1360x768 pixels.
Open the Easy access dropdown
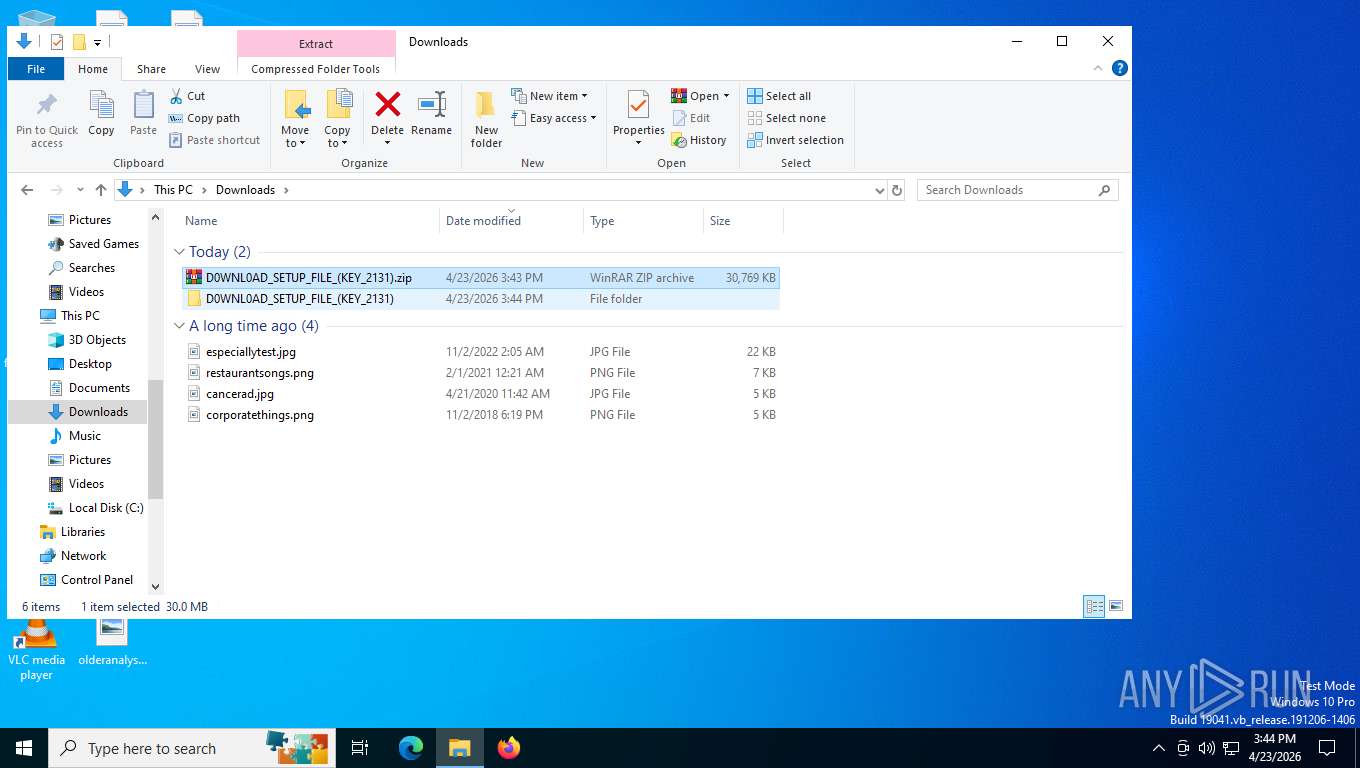coord(554,118)
